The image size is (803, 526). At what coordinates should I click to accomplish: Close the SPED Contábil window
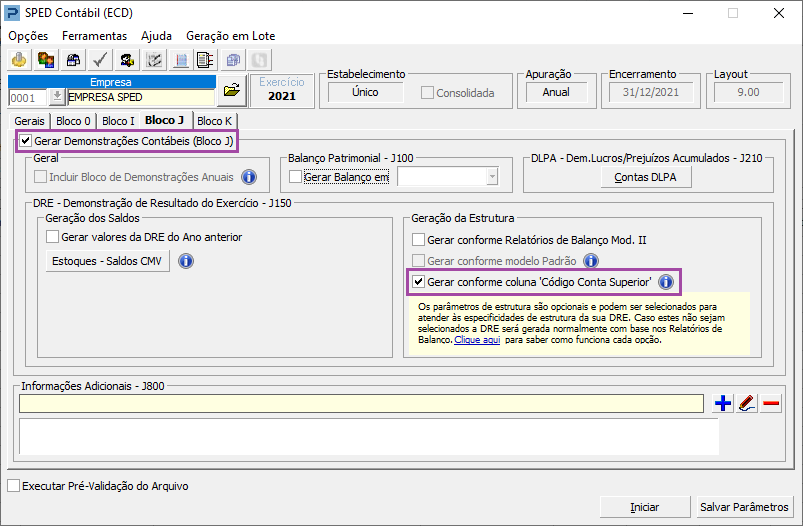778,13
